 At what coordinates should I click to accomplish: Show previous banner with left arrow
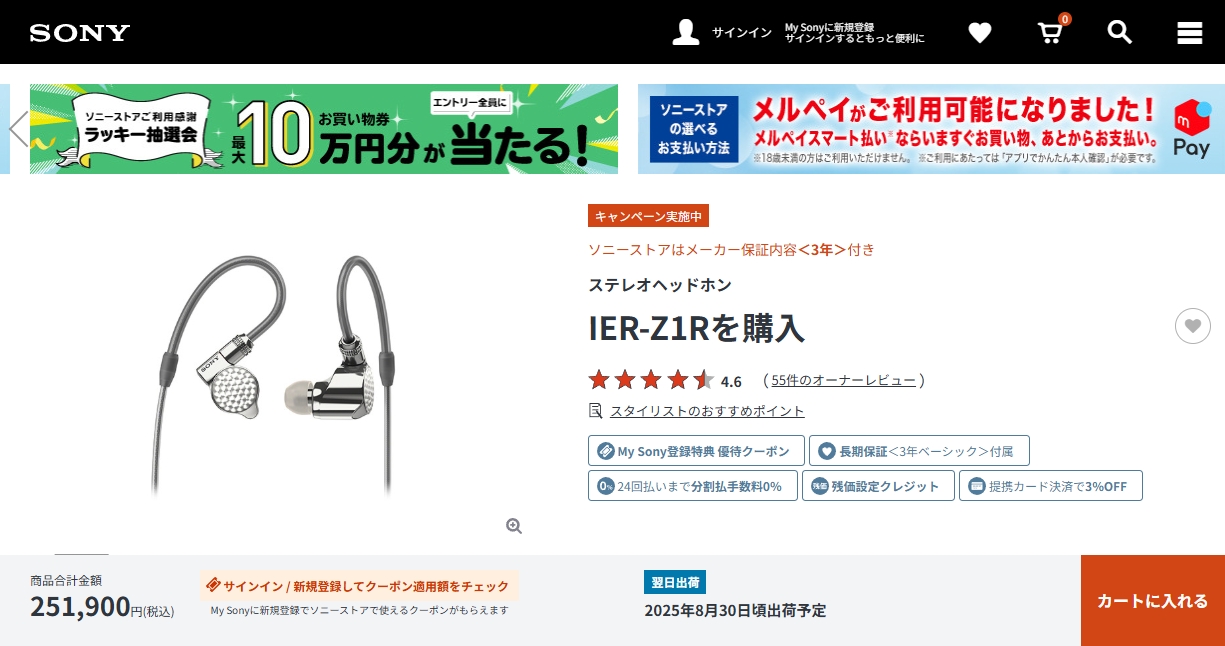coord(18,129)
